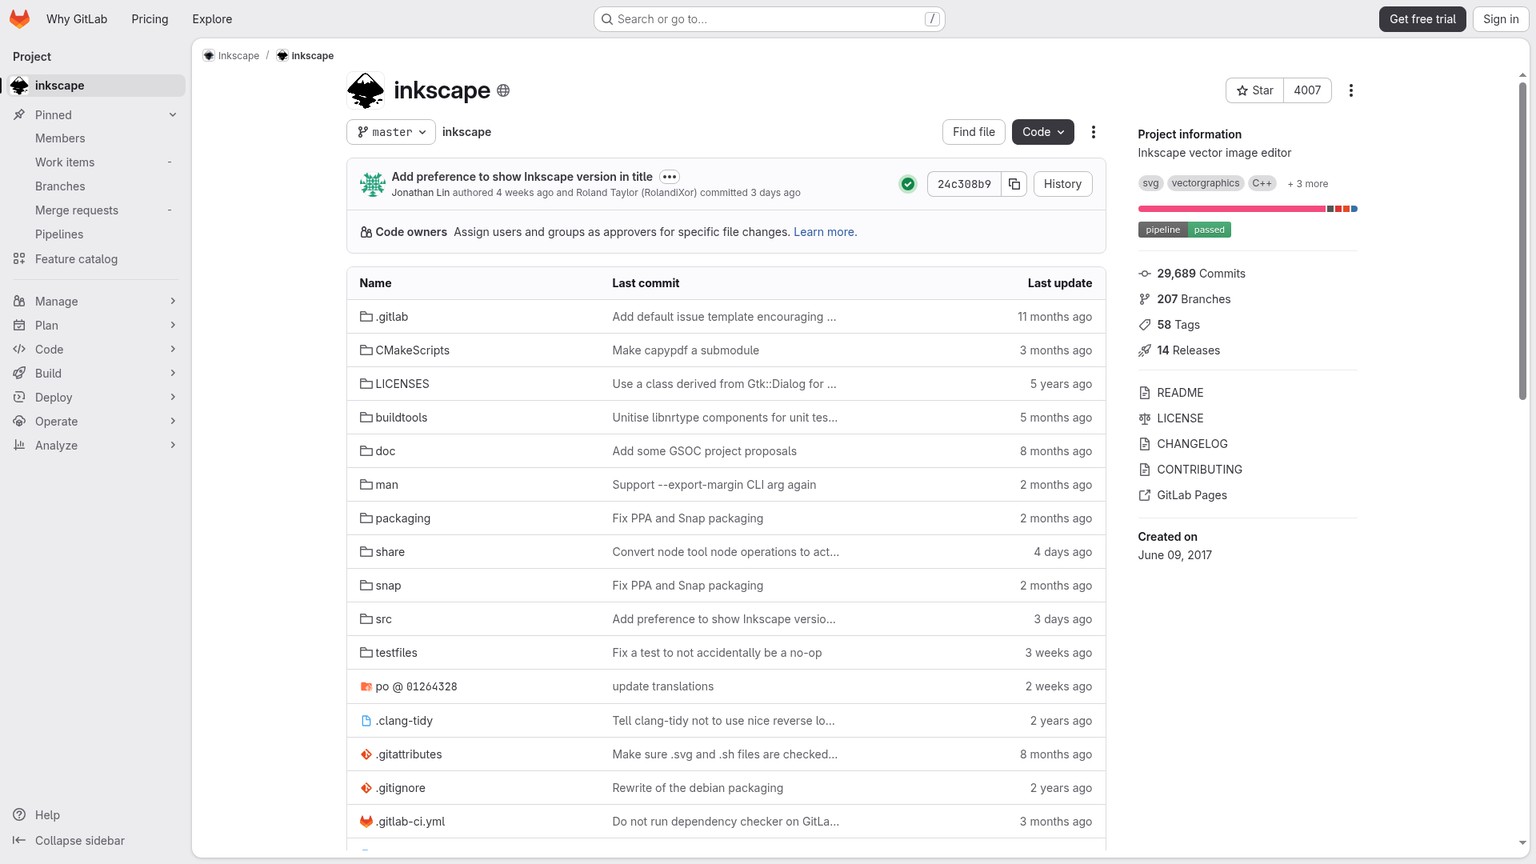Click the .gitlab folder icon
The image size is (1536, 864).
(366, 317)
